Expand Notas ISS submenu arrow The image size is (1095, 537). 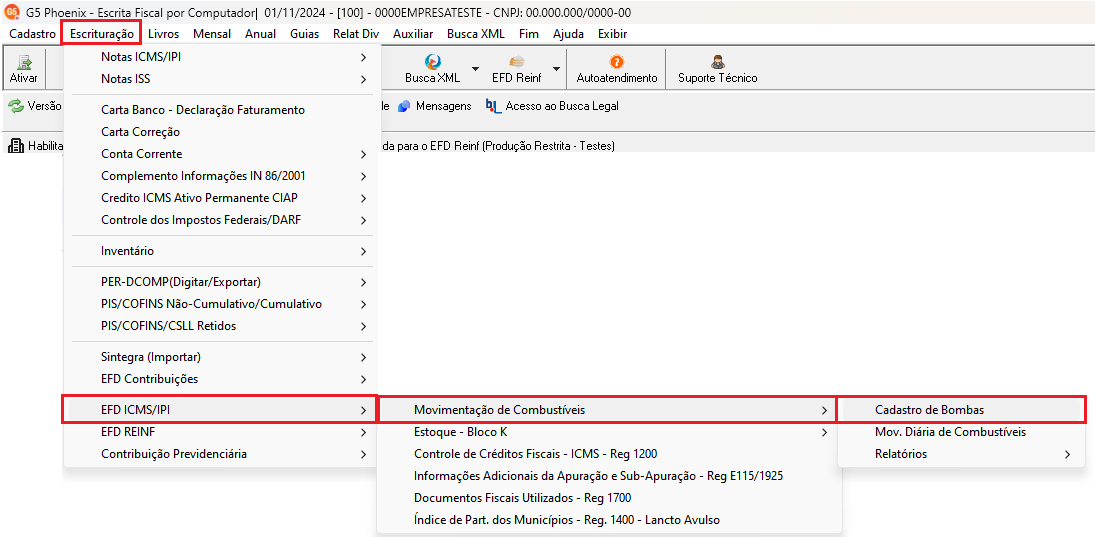tap(363, 80)
